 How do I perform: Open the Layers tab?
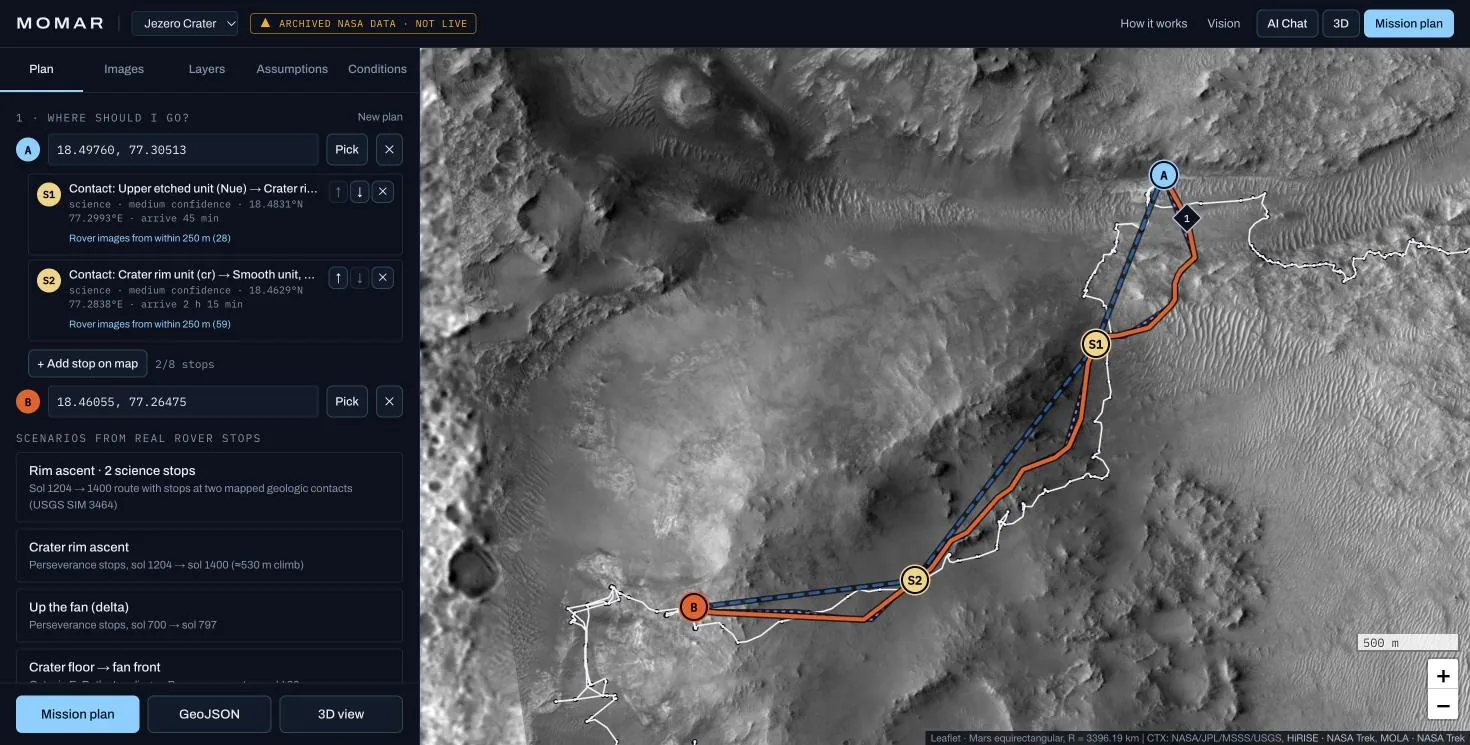click(x=207, y=69)
